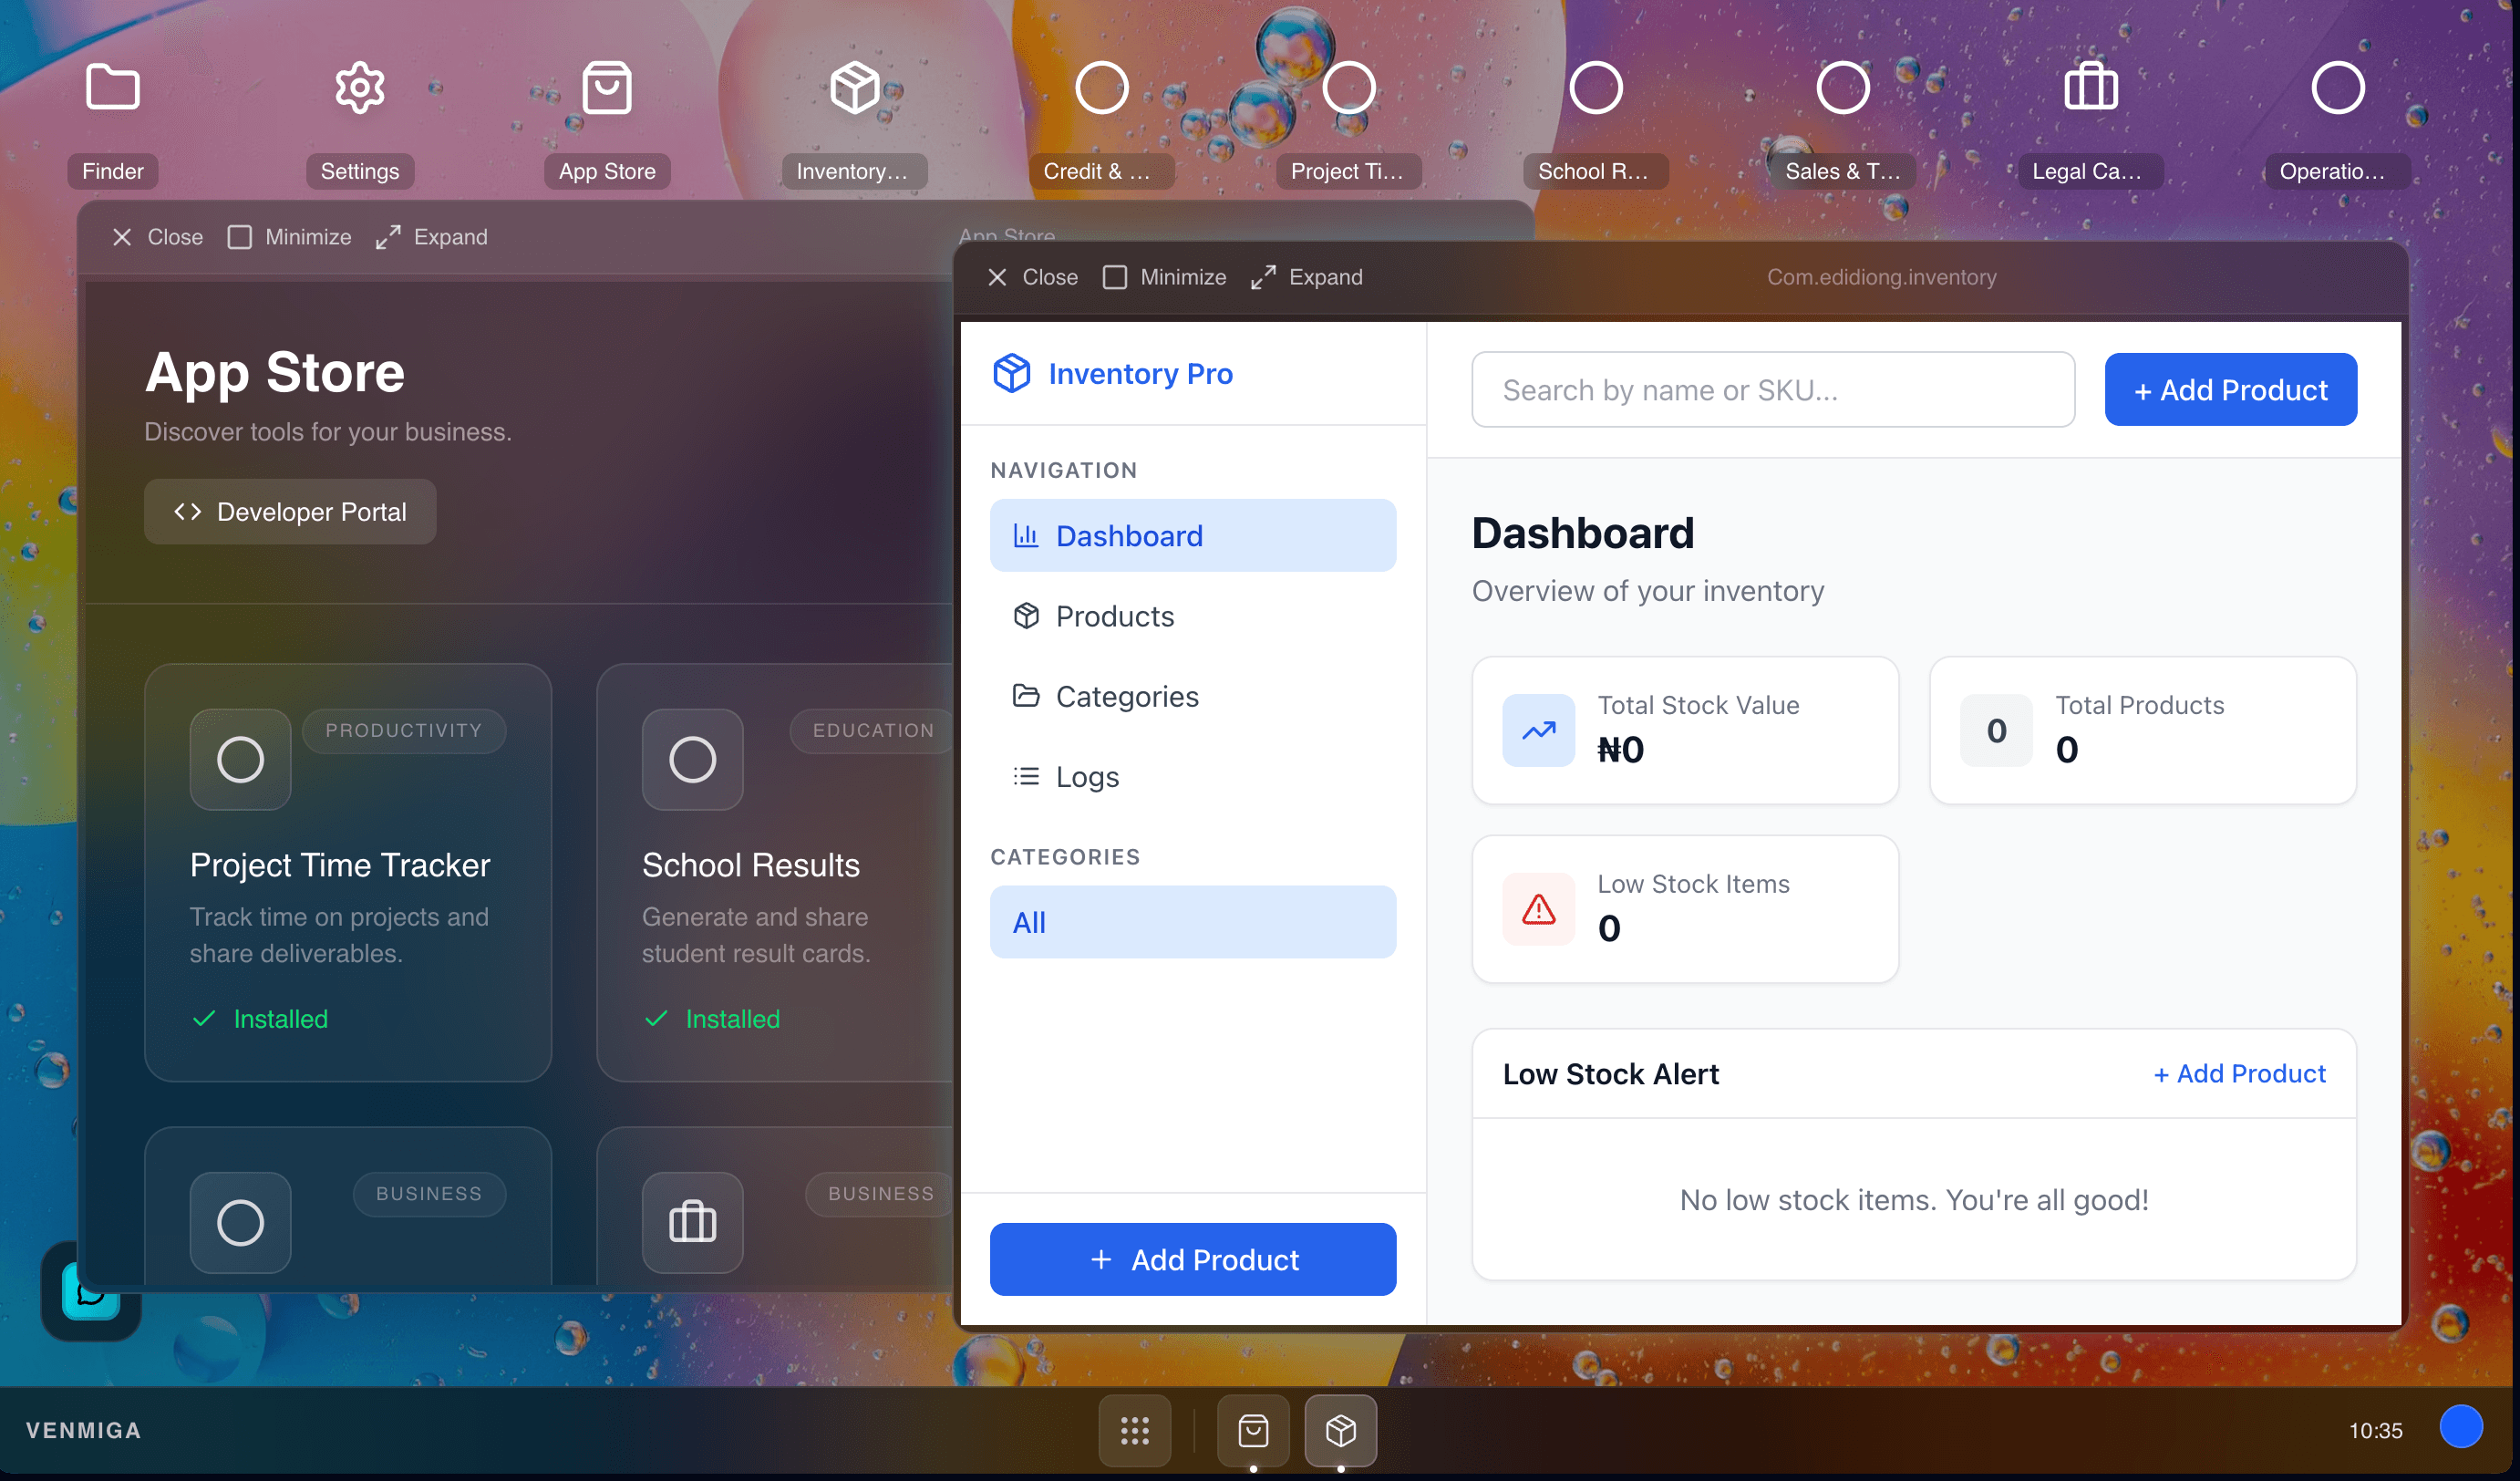Click the Inventory Pro box logo
2520x1481 pixels.
(1012, 372)
